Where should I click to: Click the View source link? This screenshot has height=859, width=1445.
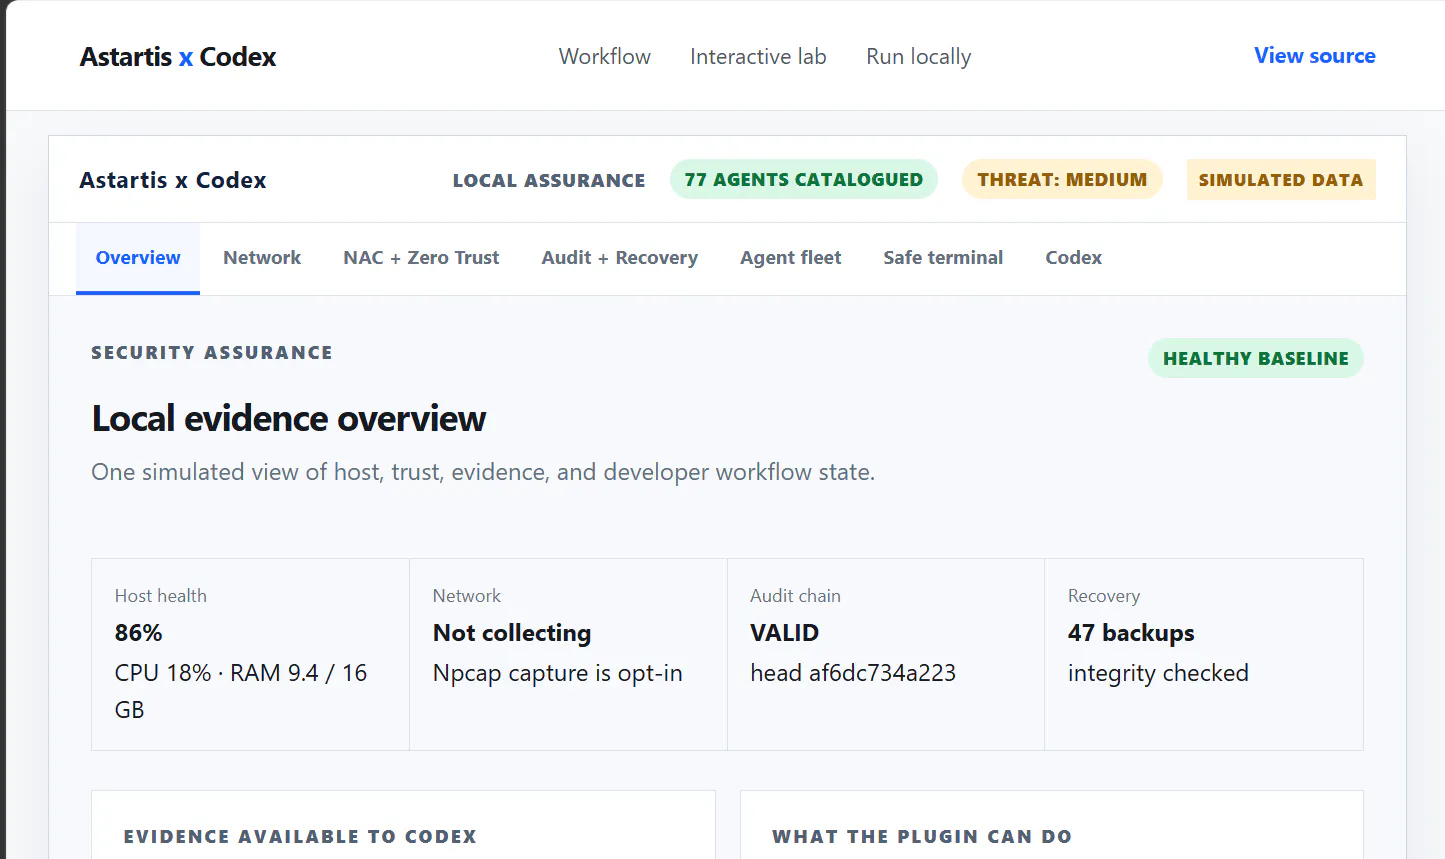click(1315, 56)
